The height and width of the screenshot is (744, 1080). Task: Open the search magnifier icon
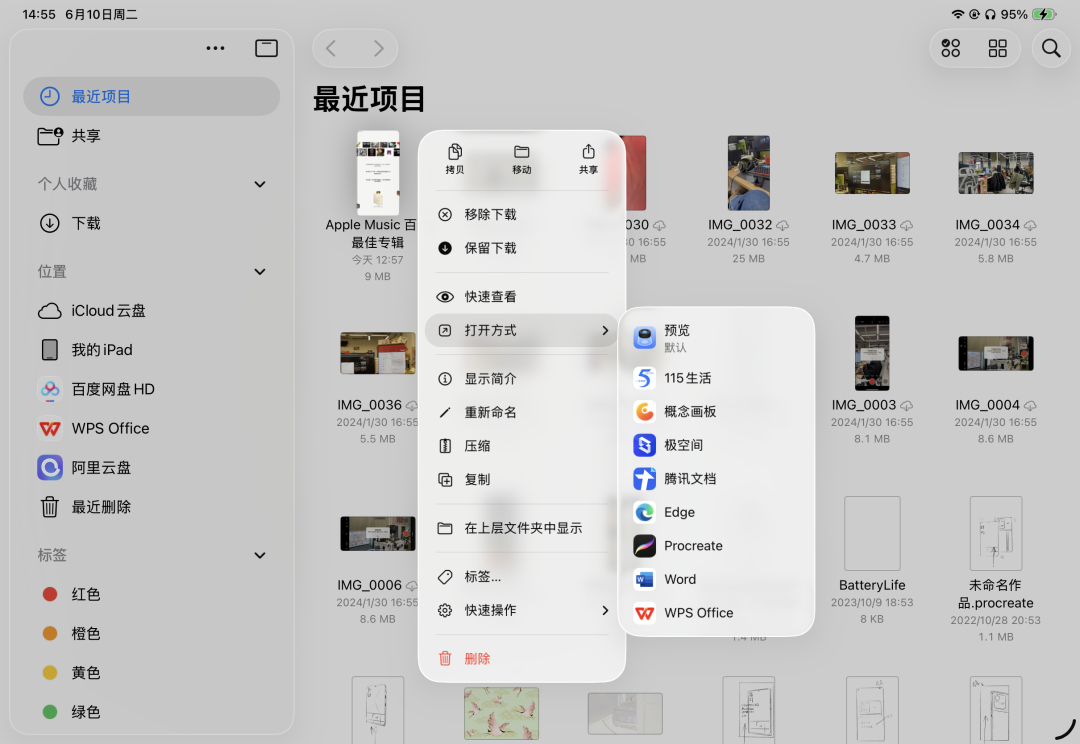(x=1051, y=48)
